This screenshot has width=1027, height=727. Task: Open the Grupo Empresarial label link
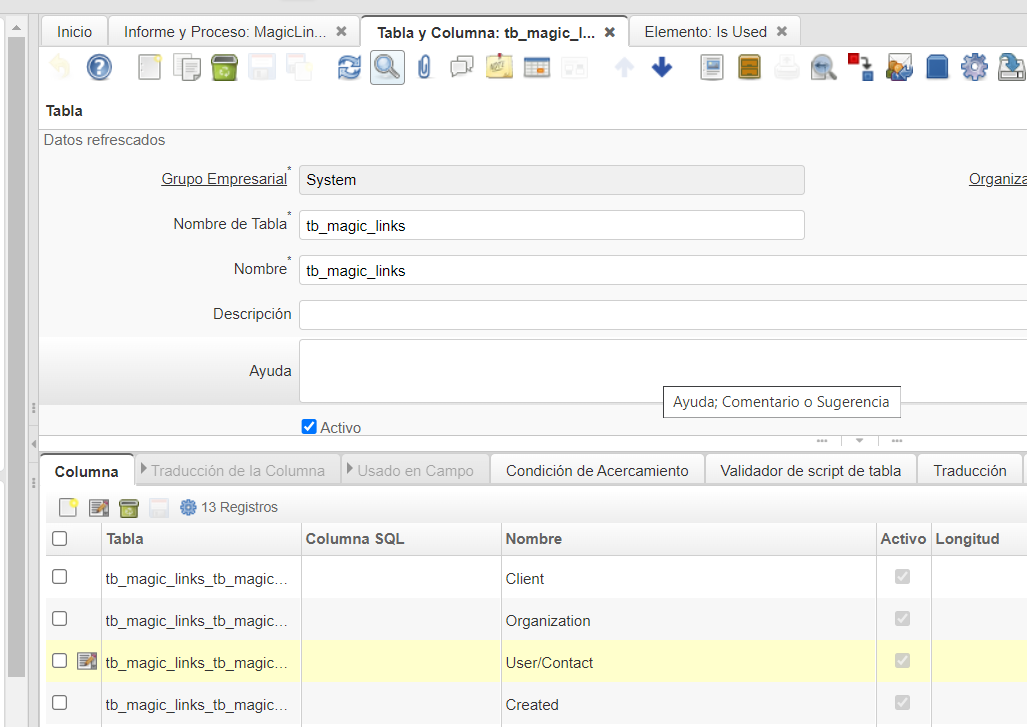point(223,180)
